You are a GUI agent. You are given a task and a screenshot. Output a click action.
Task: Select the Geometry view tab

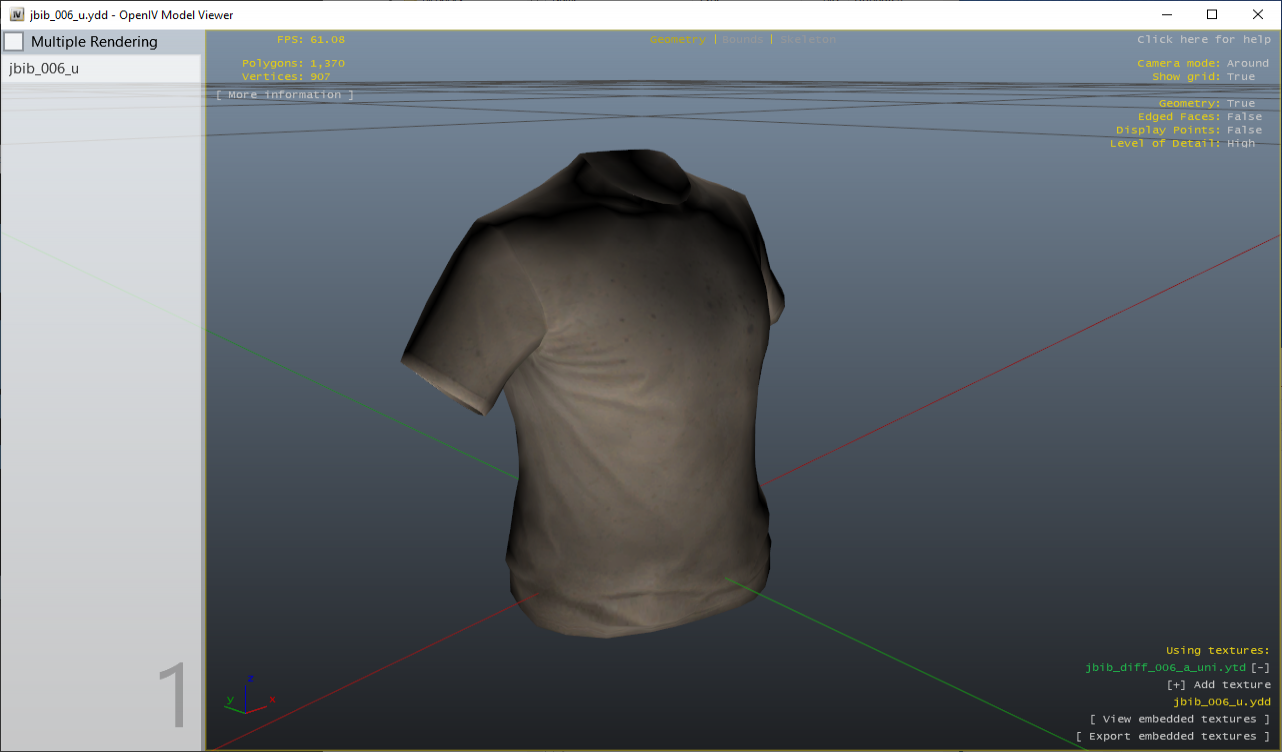pyautogui.click(x=676, y=39)
